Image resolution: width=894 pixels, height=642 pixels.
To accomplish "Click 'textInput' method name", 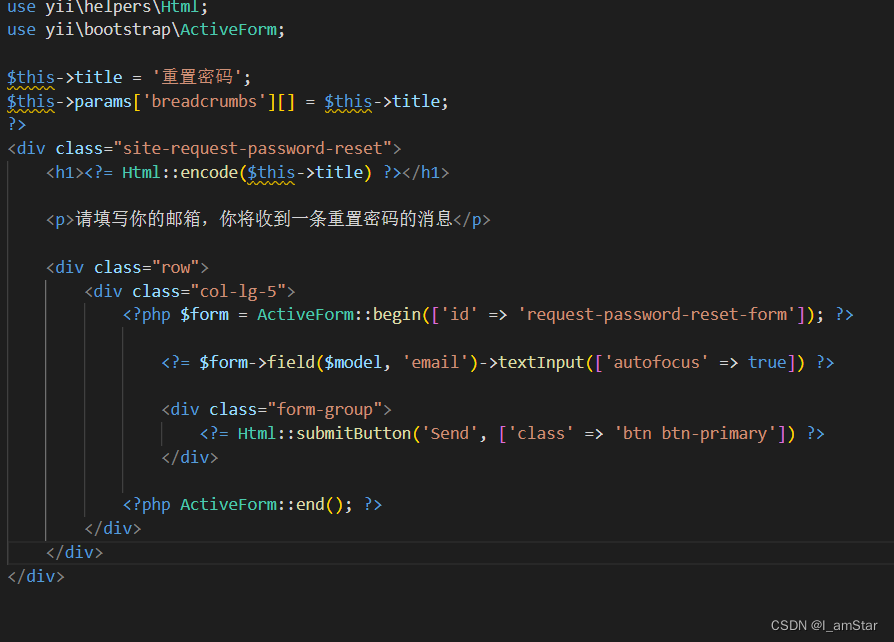I will [542, 363].
